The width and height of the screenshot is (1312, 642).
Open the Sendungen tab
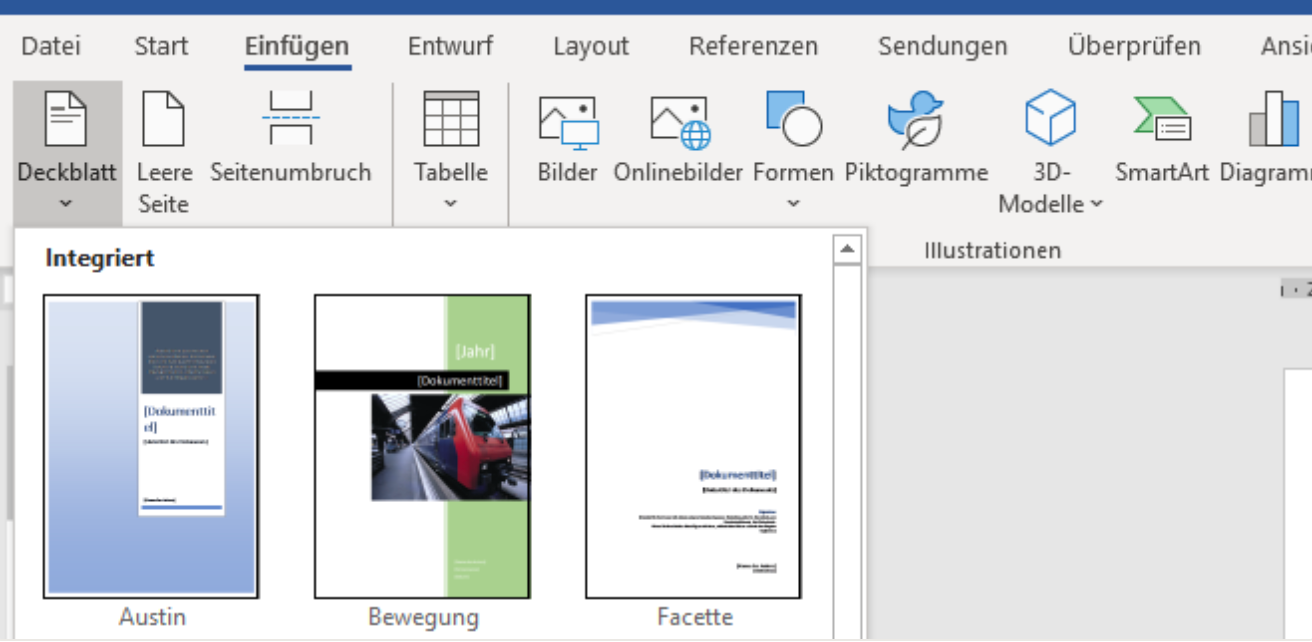click(942, 46)
